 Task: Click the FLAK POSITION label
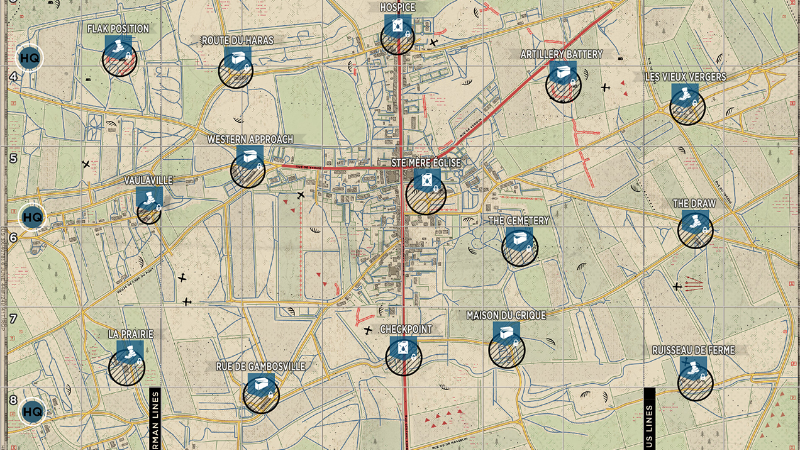[118, 29]
